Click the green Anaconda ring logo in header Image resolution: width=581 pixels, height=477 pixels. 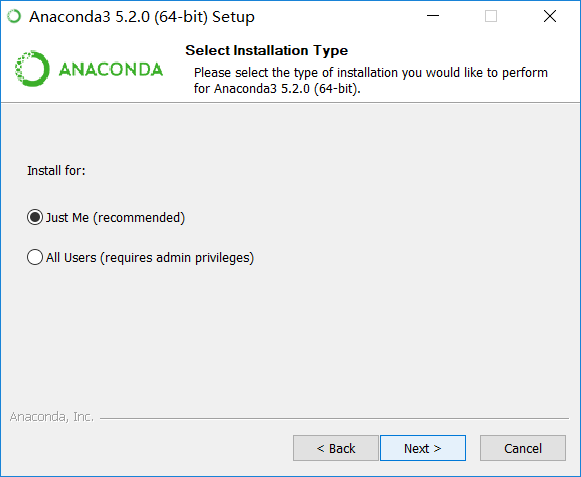coord(32,69)
